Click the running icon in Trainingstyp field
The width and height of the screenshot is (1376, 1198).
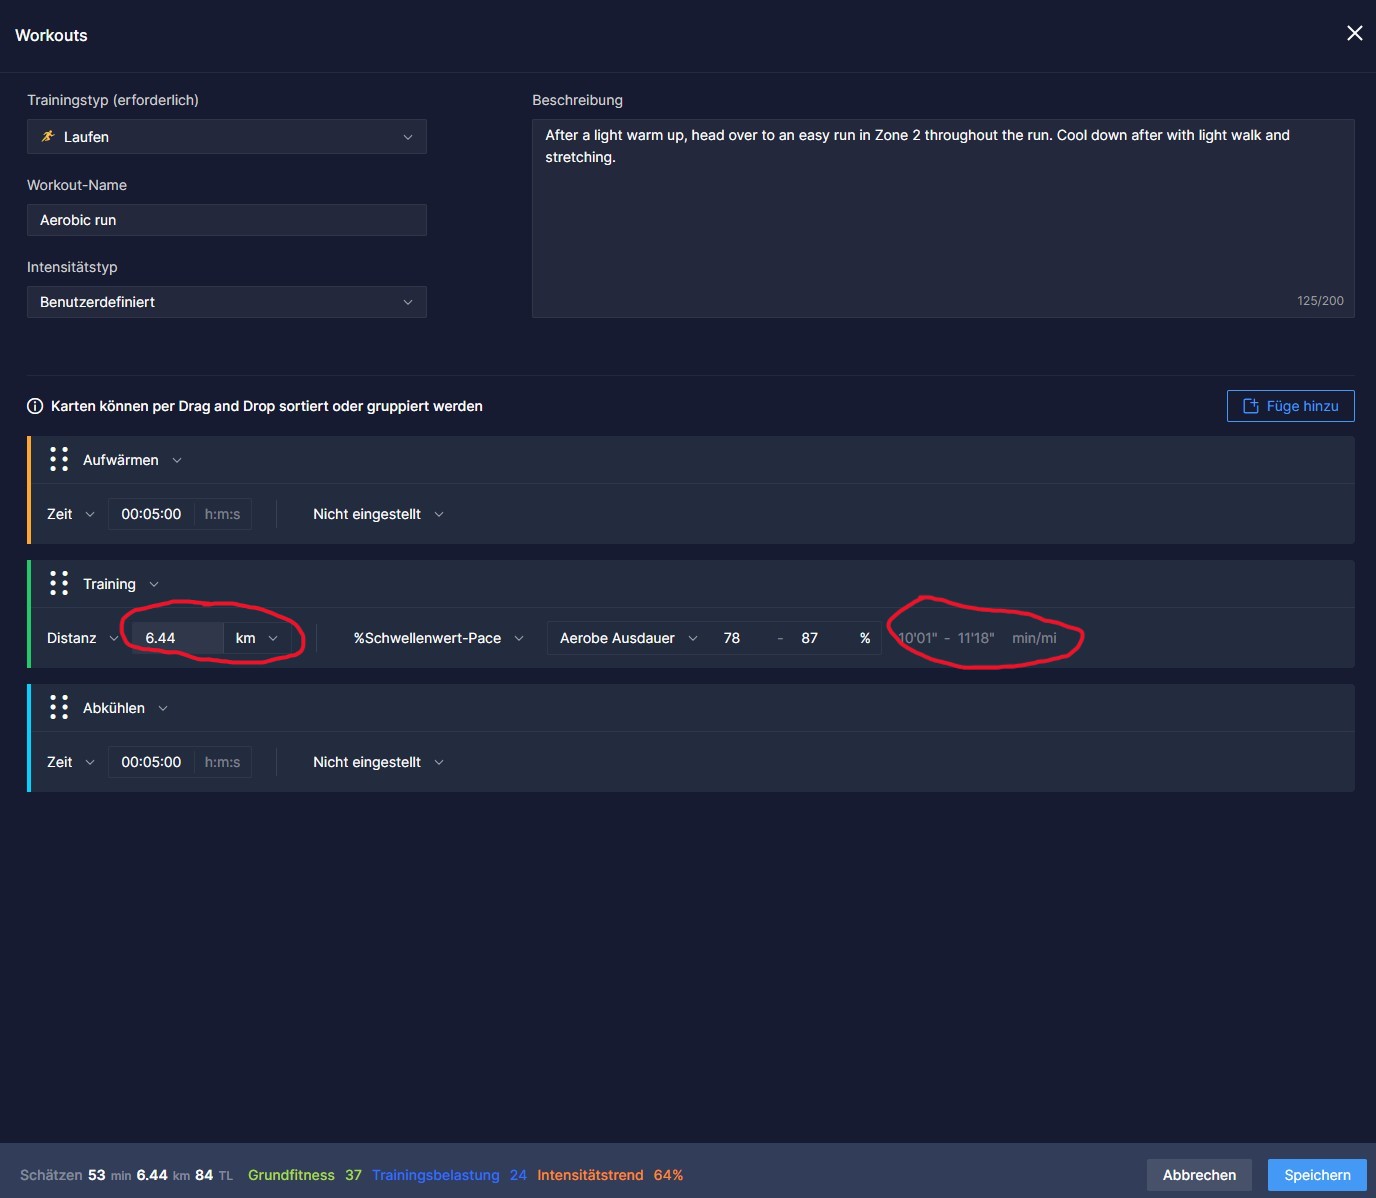click(x=48, y=137)
